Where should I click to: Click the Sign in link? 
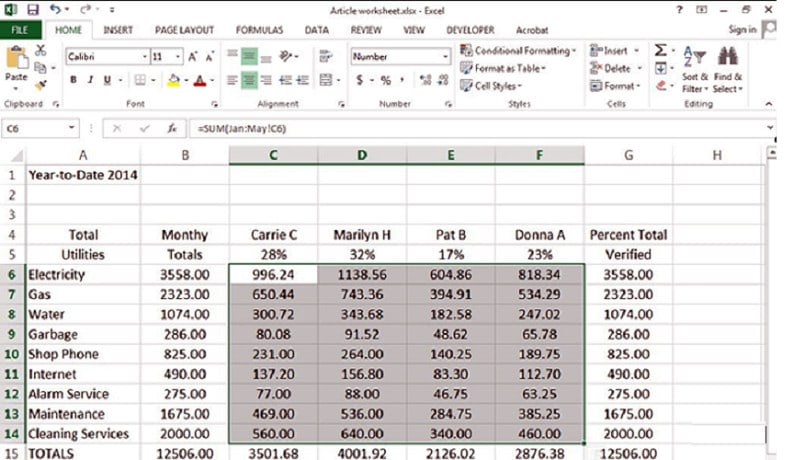pyautogui.click(x=742, y=30)
